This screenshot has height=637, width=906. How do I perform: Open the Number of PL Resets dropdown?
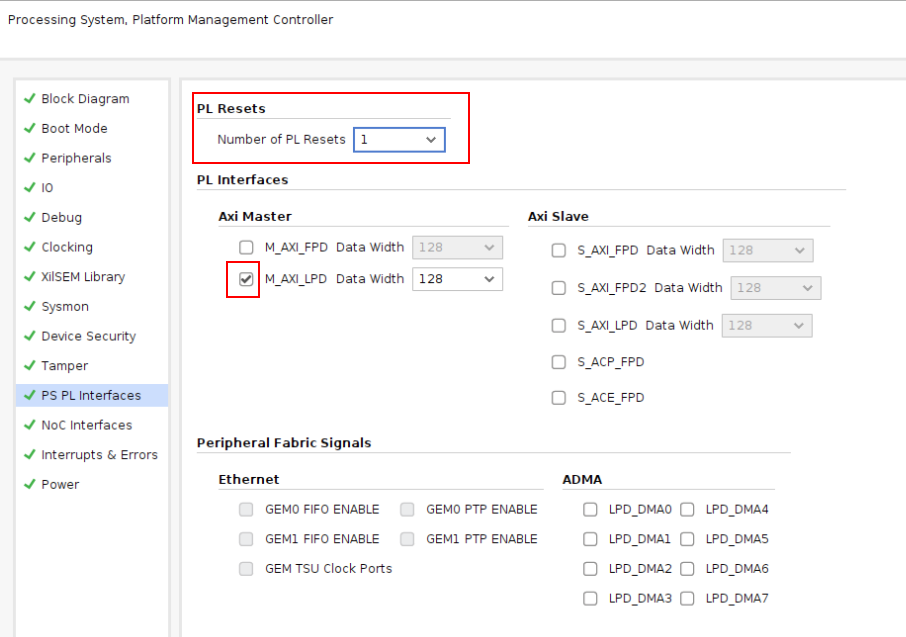(432, 140)
